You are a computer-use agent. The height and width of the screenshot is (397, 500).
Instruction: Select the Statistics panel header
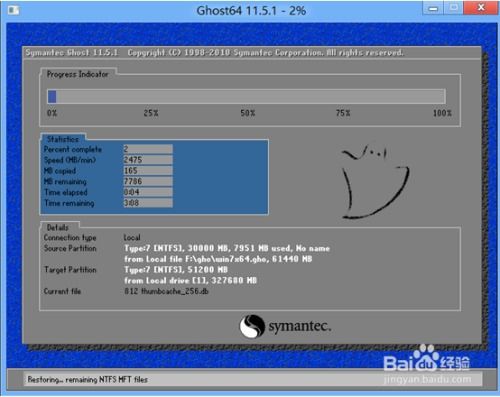click(x=63, y=139)
